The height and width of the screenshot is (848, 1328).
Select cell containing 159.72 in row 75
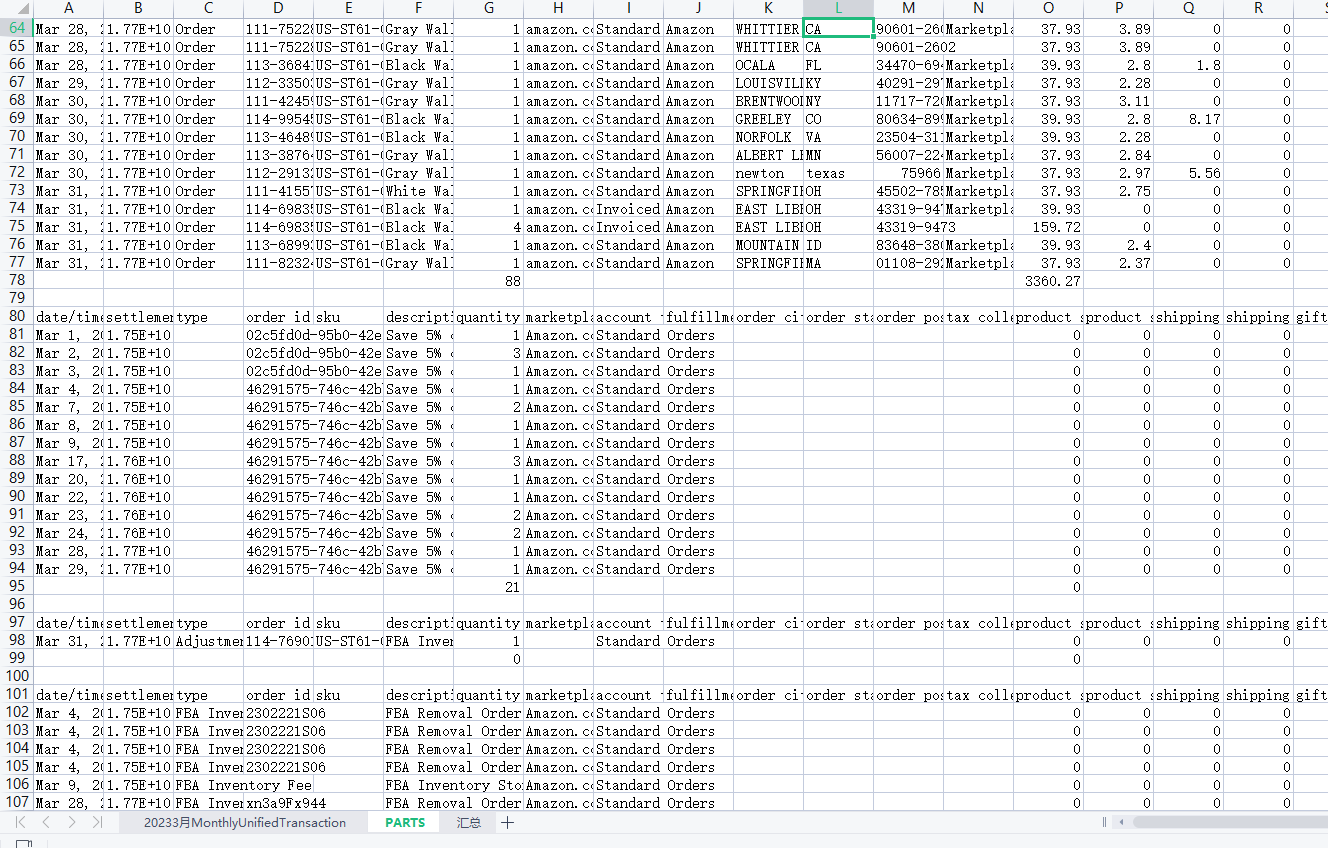coord(1048,227)
